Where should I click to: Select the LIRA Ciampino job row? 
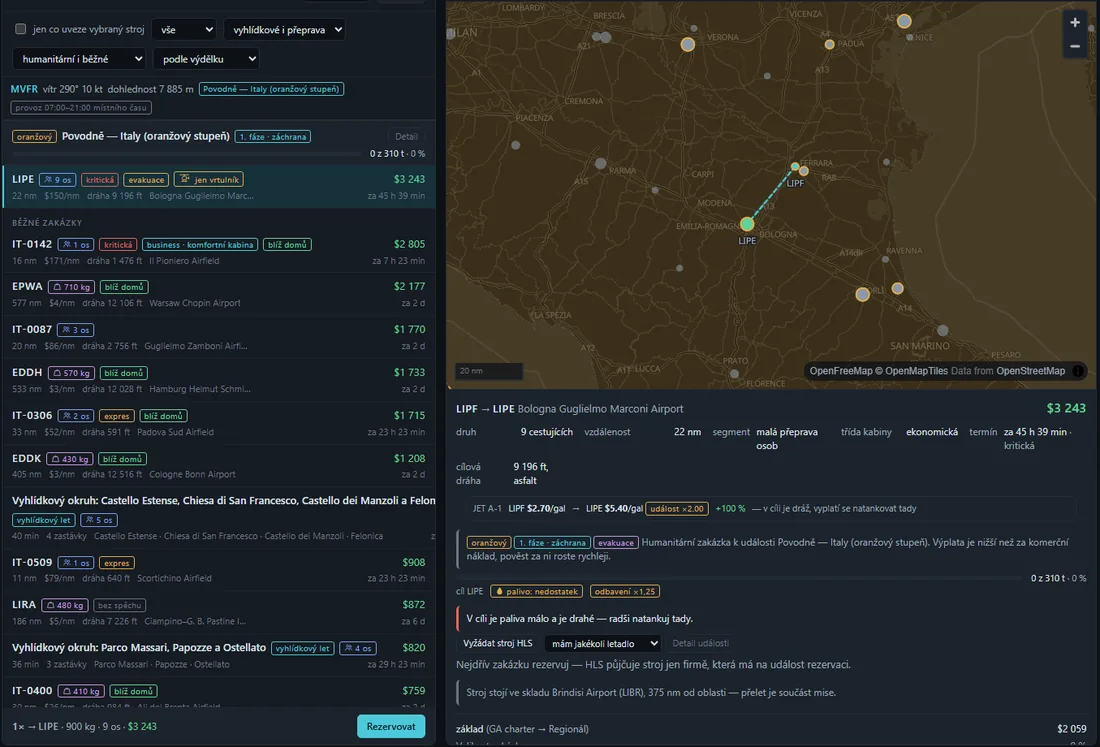point(219,612)
